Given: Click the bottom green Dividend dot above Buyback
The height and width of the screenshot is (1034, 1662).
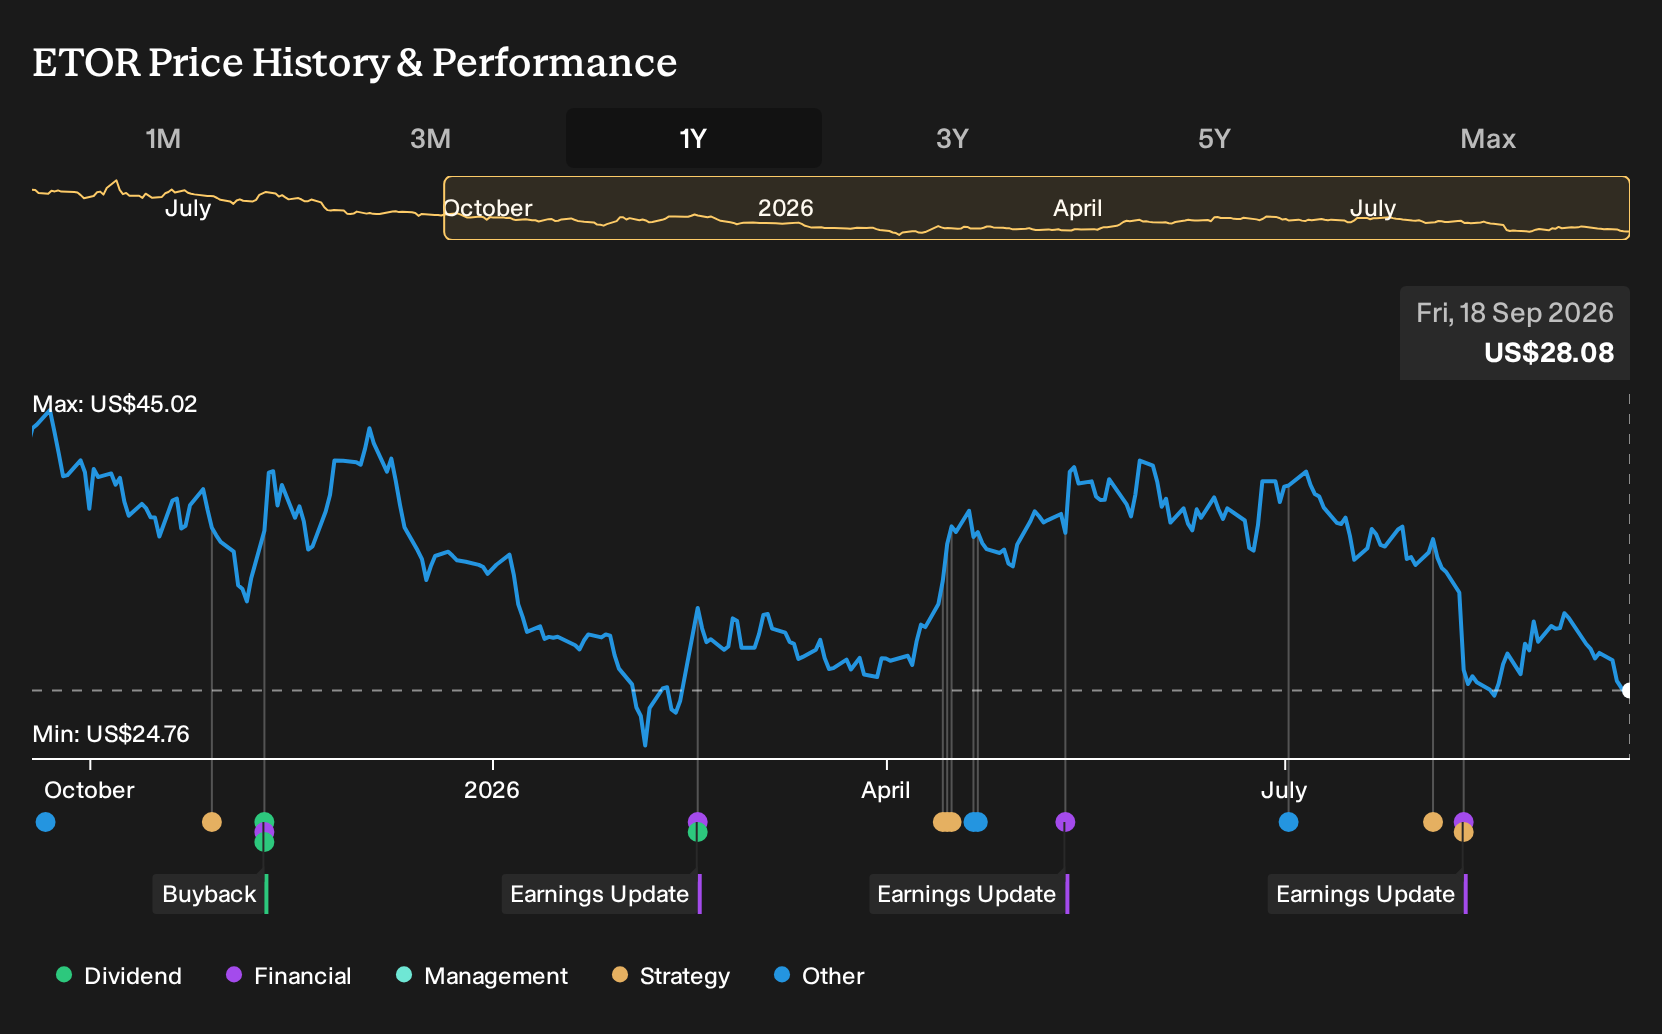Looking at the screenshot, I should [264, 843].
